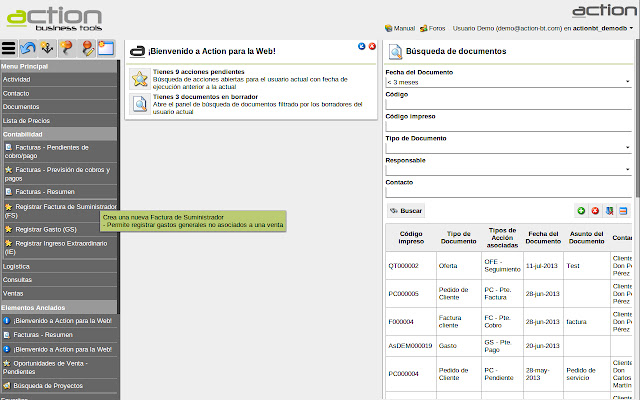Image resolution: width=640 pixels, height=400 pixels.
Task: Click the Buscar button
Action: click(x=406, y=211)
